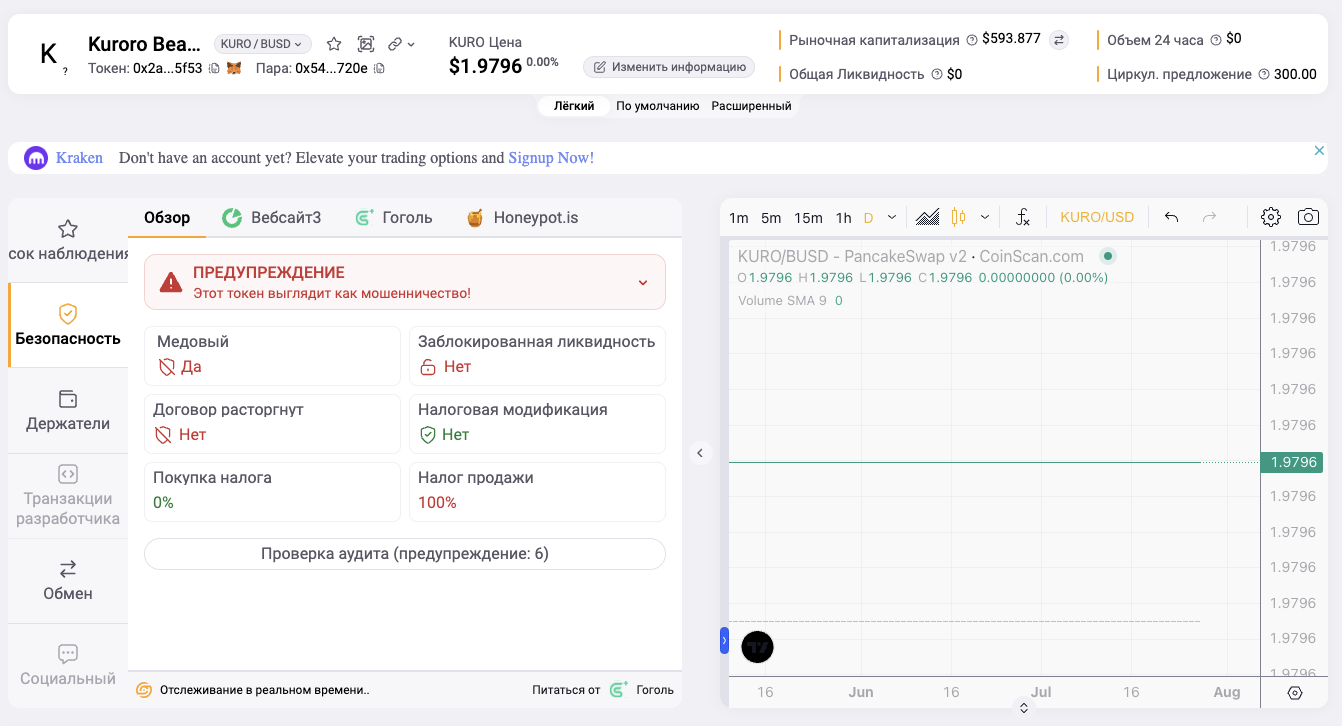Screen dimensions: 1342x726
Task: Open the watchlist star sidebar section
Action: coord(68,240)
